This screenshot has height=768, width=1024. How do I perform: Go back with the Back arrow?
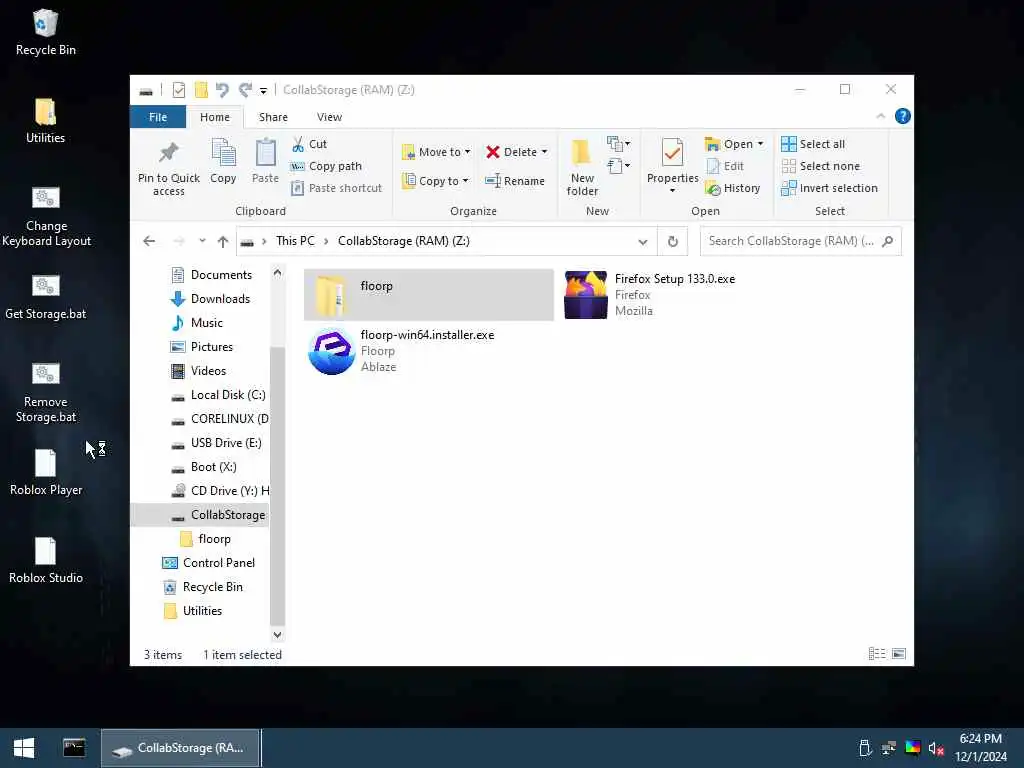point(149,241)
